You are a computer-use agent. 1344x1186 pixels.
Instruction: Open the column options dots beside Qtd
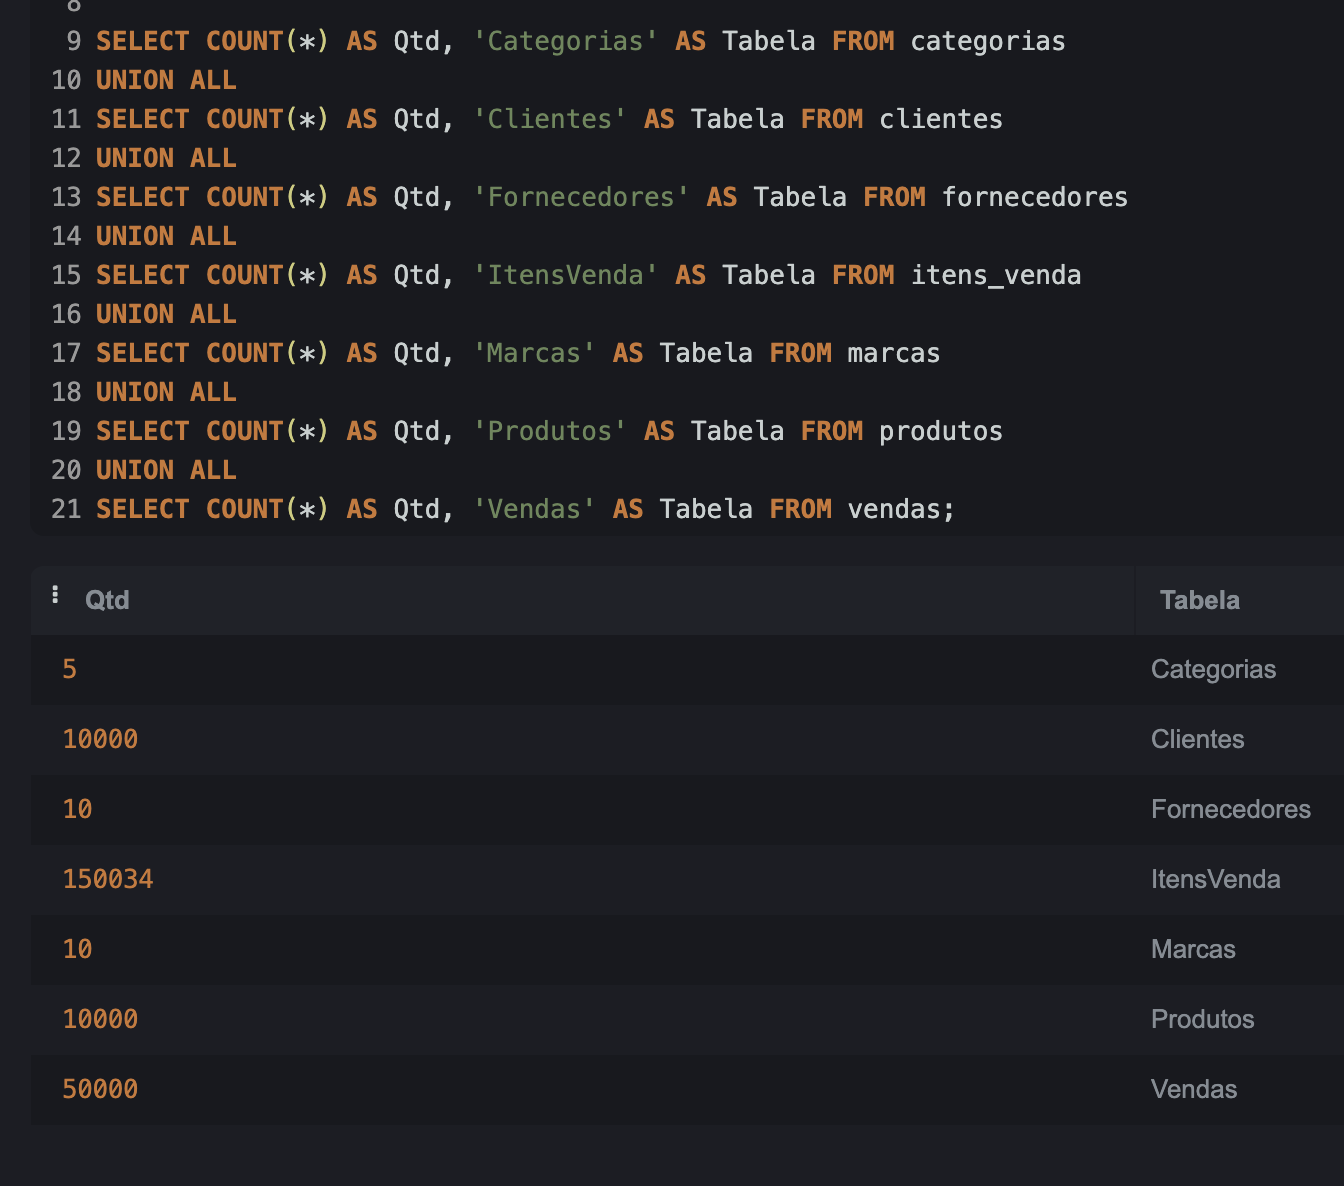coord(55,595)
